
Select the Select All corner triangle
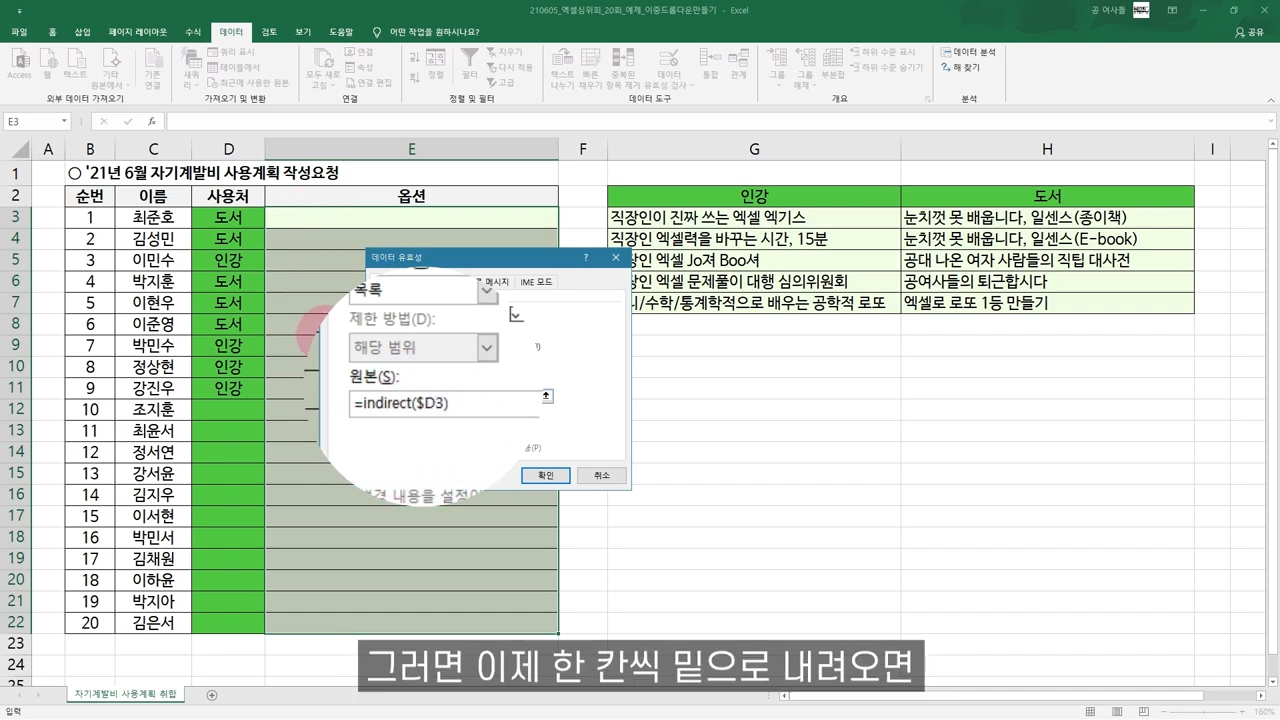pos(20,149)
